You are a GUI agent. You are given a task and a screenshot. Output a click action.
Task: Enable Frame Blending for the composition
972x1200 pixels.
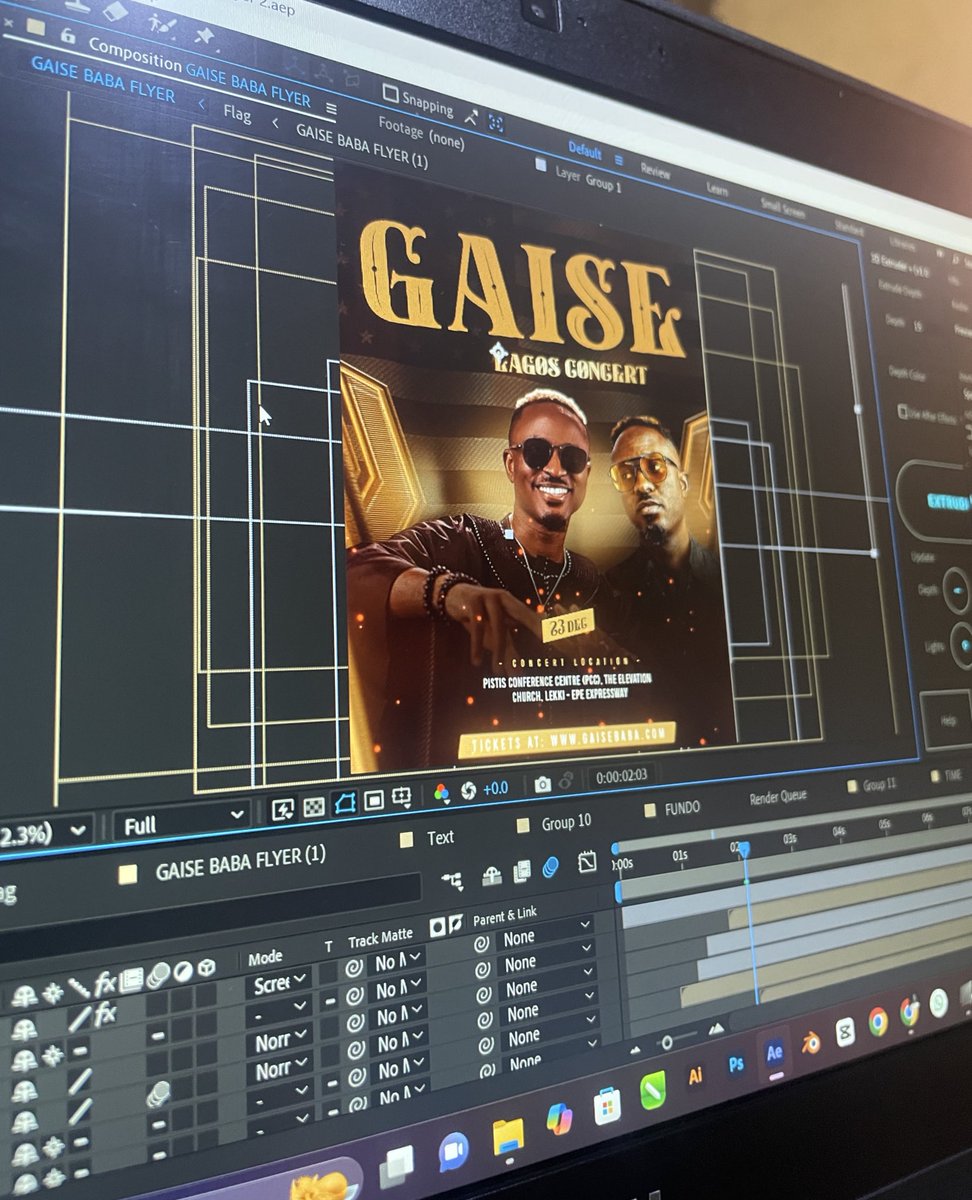[x=521, y=872]
